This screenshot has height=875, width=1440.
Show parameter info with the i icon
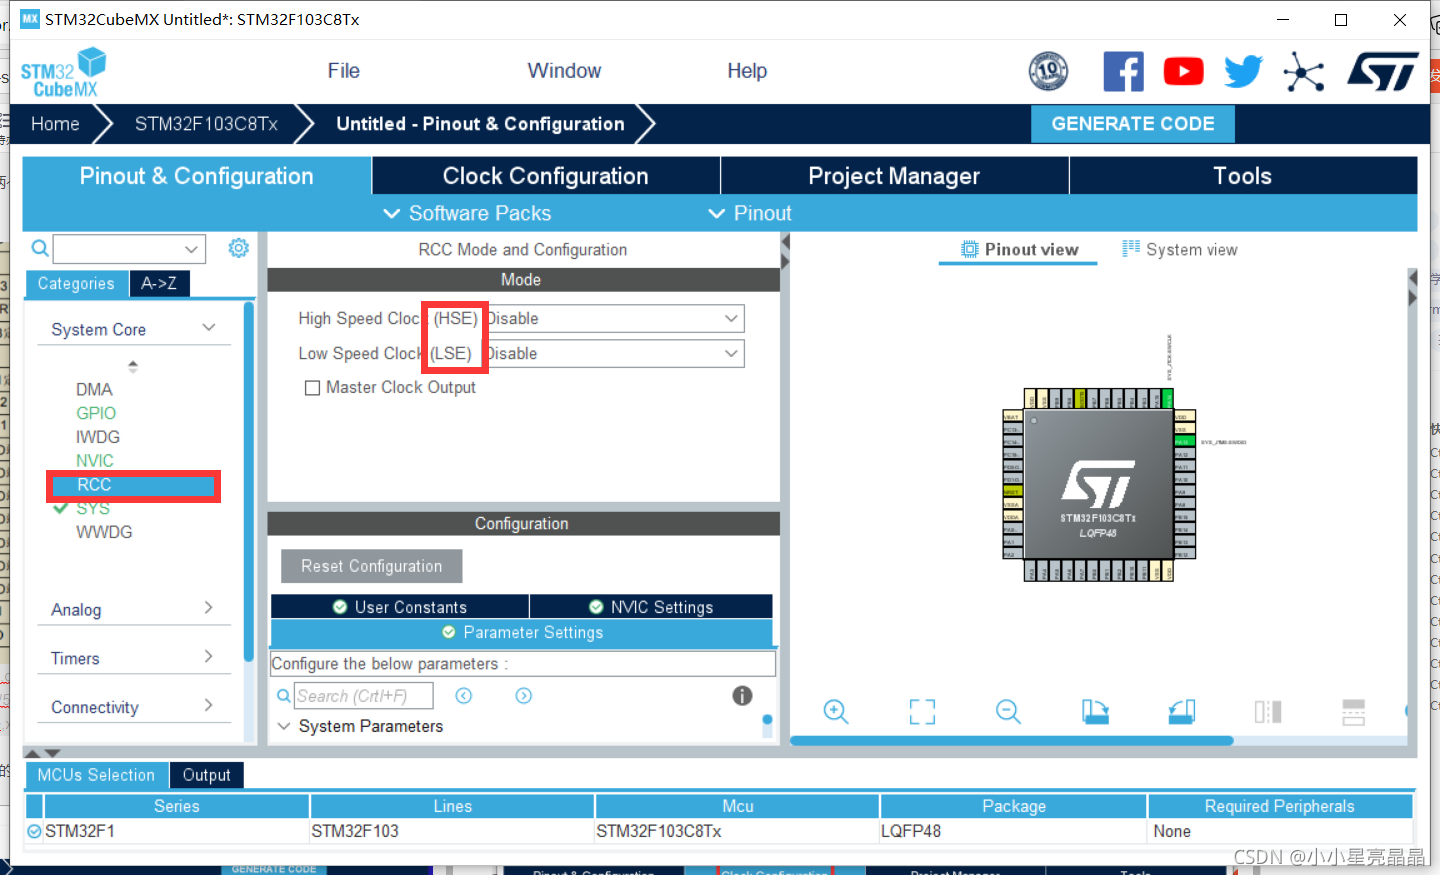(742, 695)
